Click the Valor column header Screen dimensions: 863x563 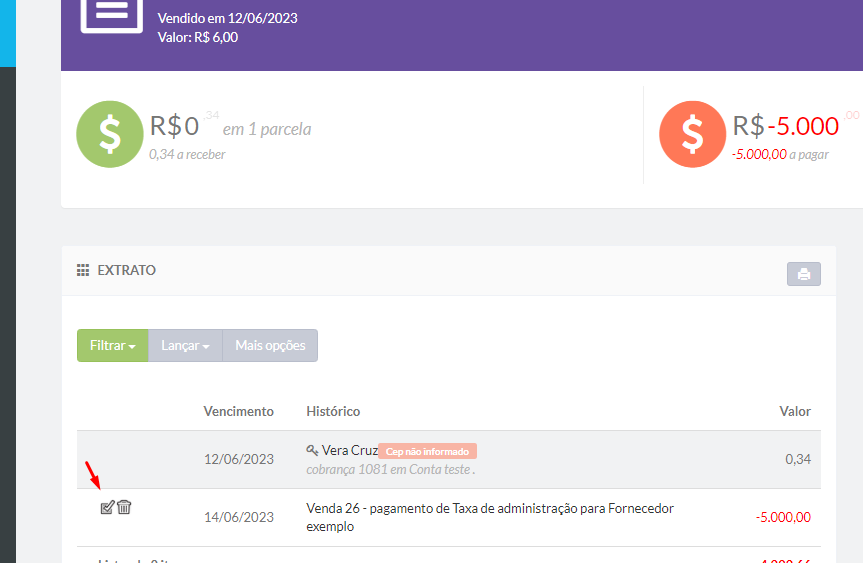[795, 411]
